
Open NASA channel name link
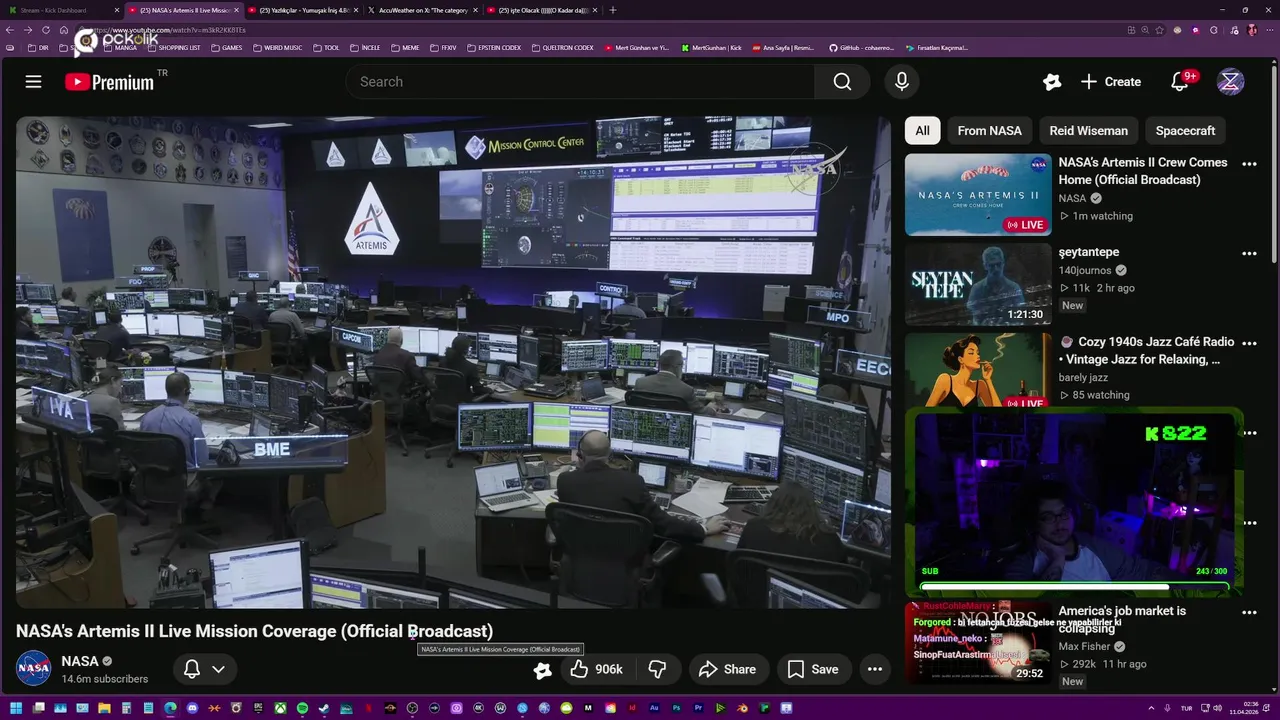[80, 661]
